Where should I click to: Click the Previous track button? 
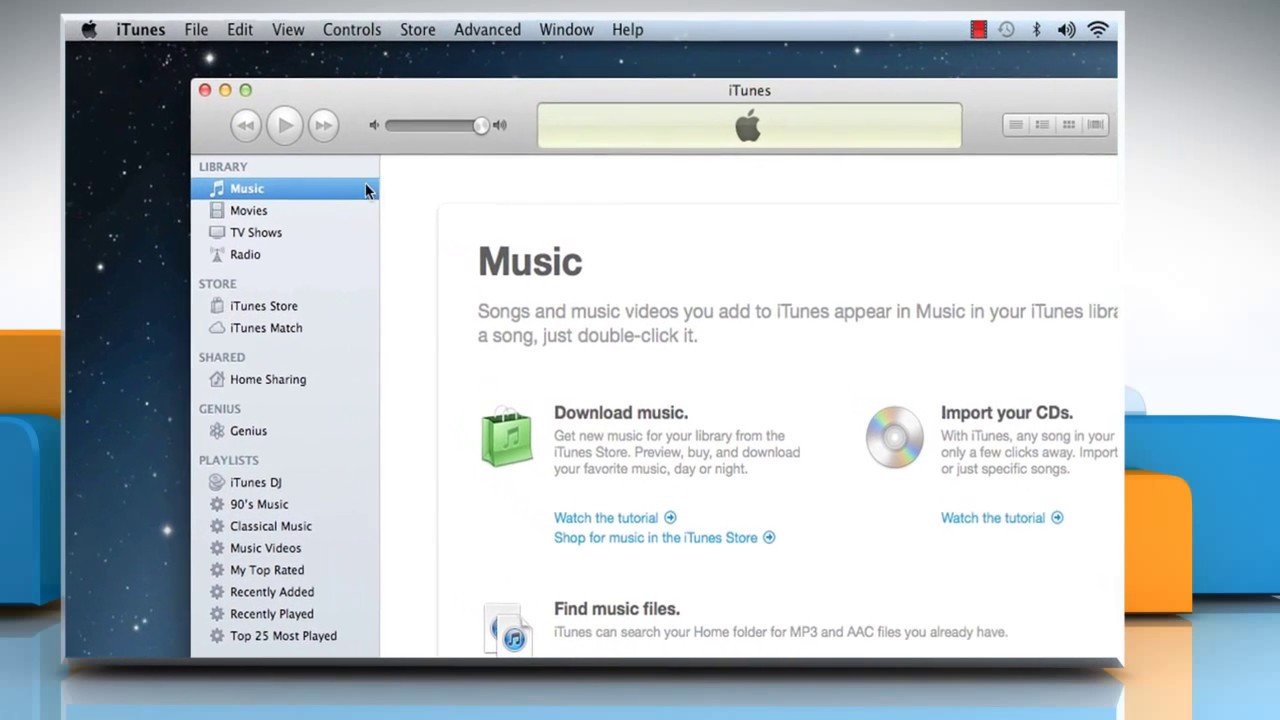[245, 125]
